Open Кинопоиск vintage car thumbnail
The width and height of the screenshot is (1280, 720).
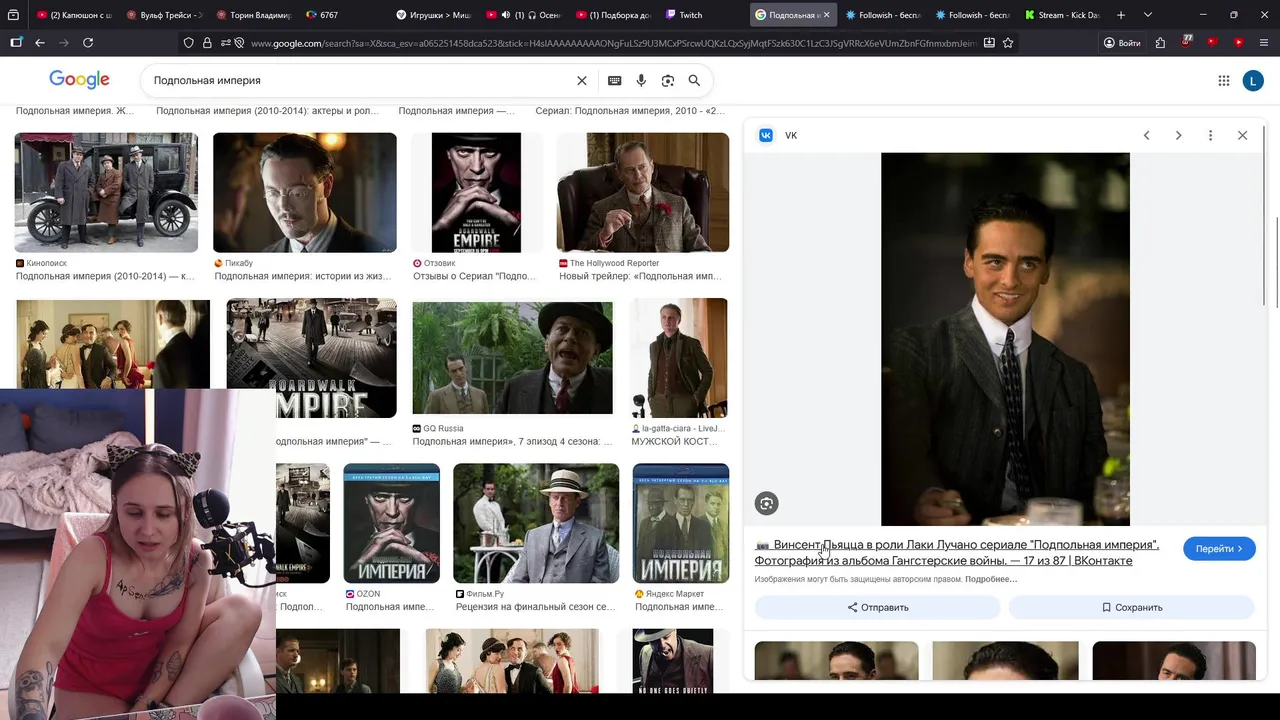(x=106, y=192)
